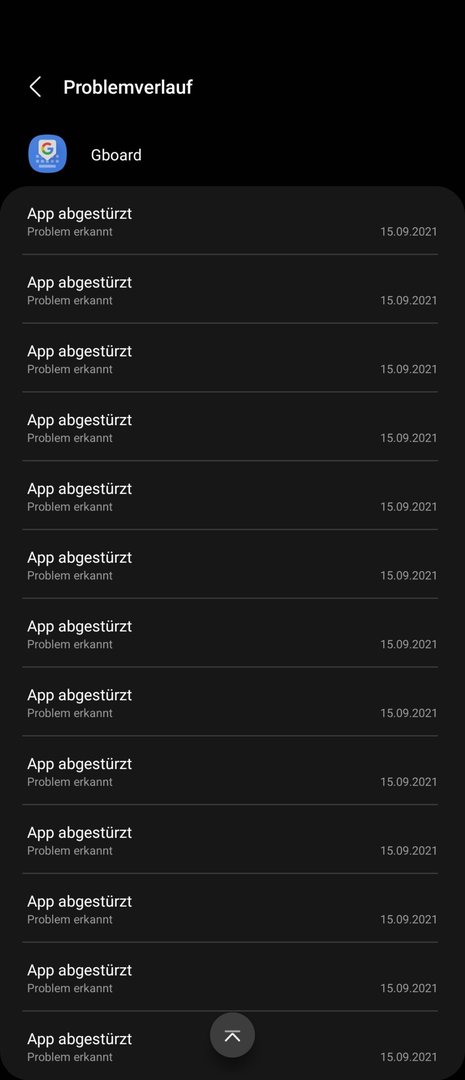The image size is (465, 1080).
Task: Open the fourth App abgestürzt crash entry
Action: tap(232, 427)
